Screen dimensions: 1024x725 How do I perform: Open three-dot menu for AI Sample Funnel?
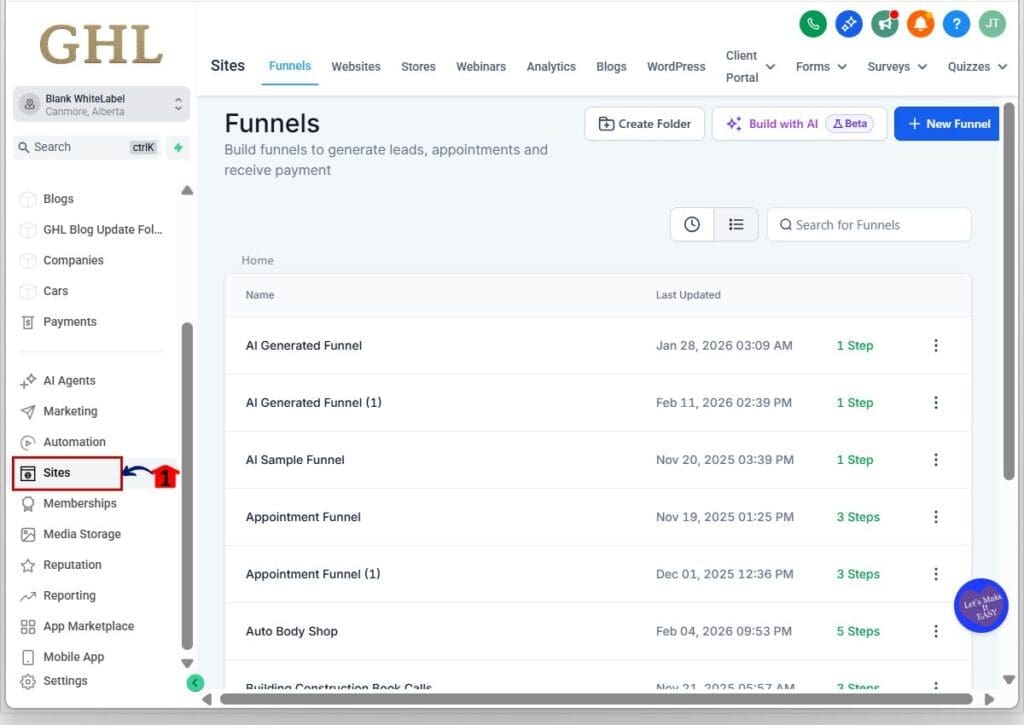[x=936, y=460]
